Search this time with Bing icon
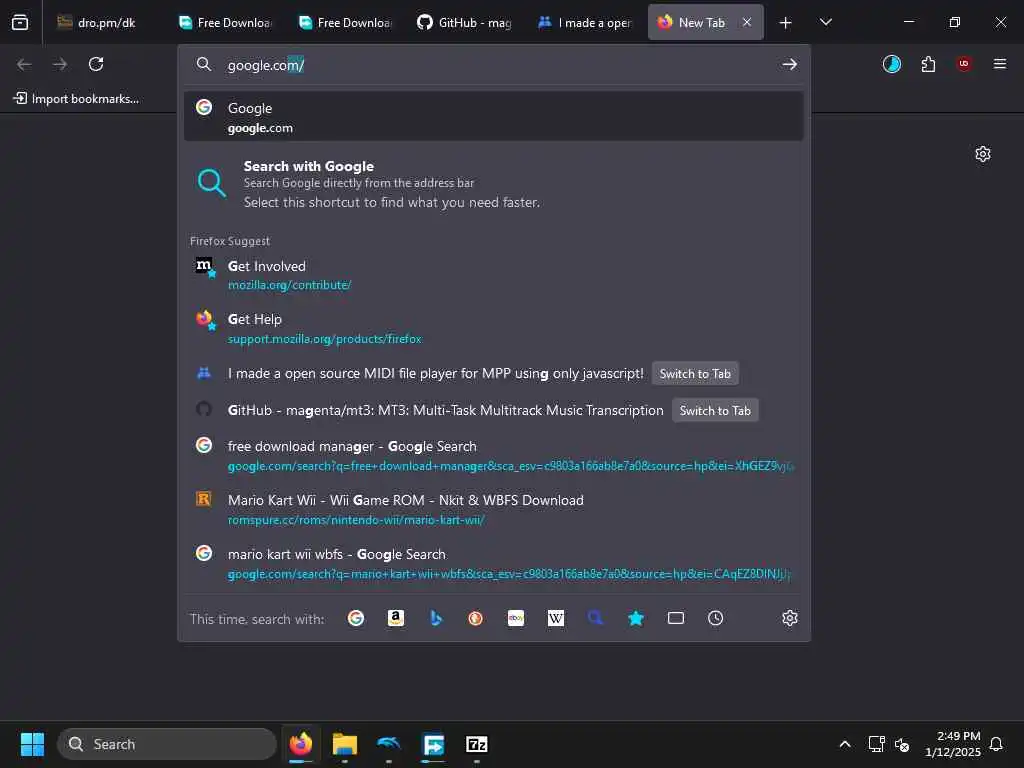Image resolution: width=1024 pixels, height=768 pixels. point(436,618)
